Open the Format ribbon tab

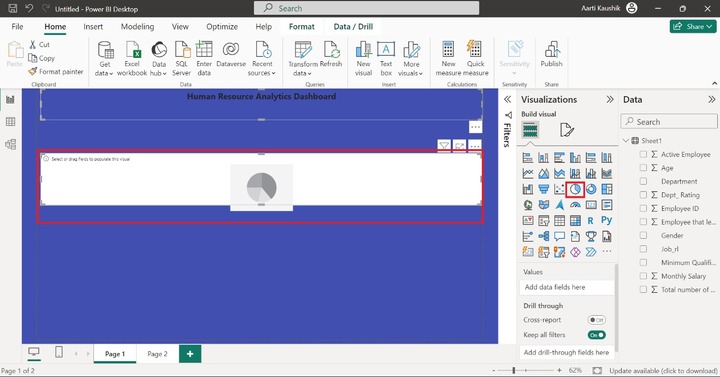302,27
